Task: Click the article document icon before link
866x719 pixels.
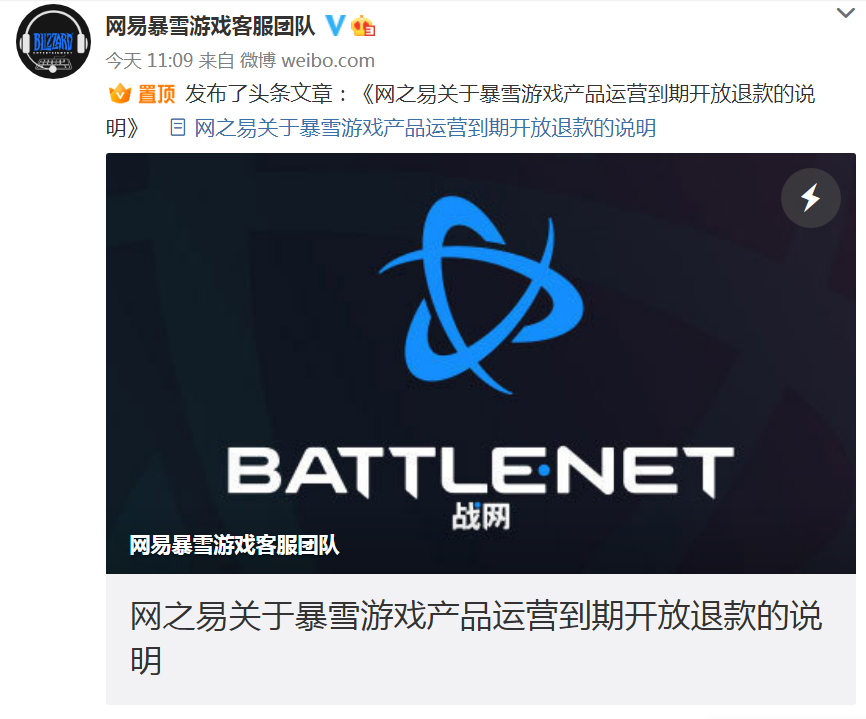Action: coord(177,128)
